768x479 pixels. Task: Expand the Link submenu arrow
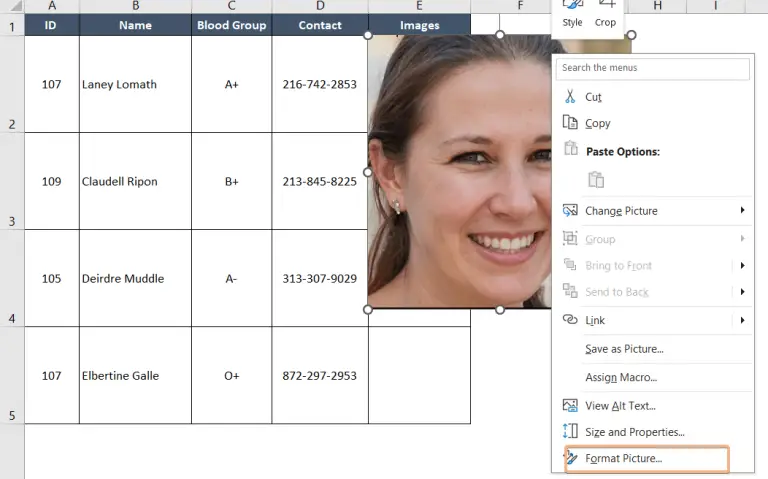pos(742,320)
